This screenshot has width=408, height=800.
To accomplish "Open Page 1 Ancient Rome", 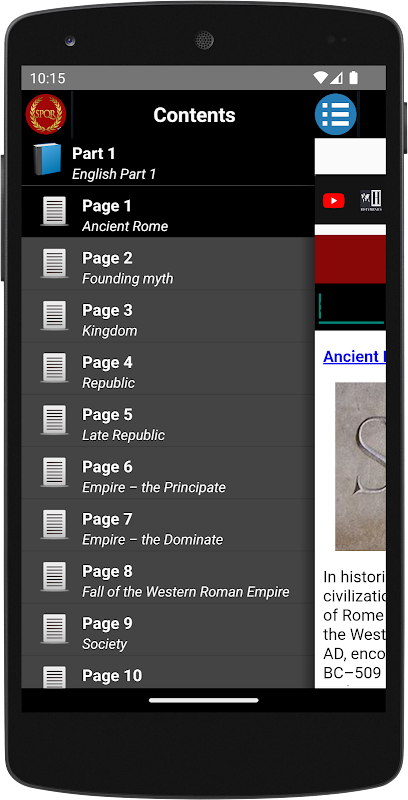I will point(168,212).
